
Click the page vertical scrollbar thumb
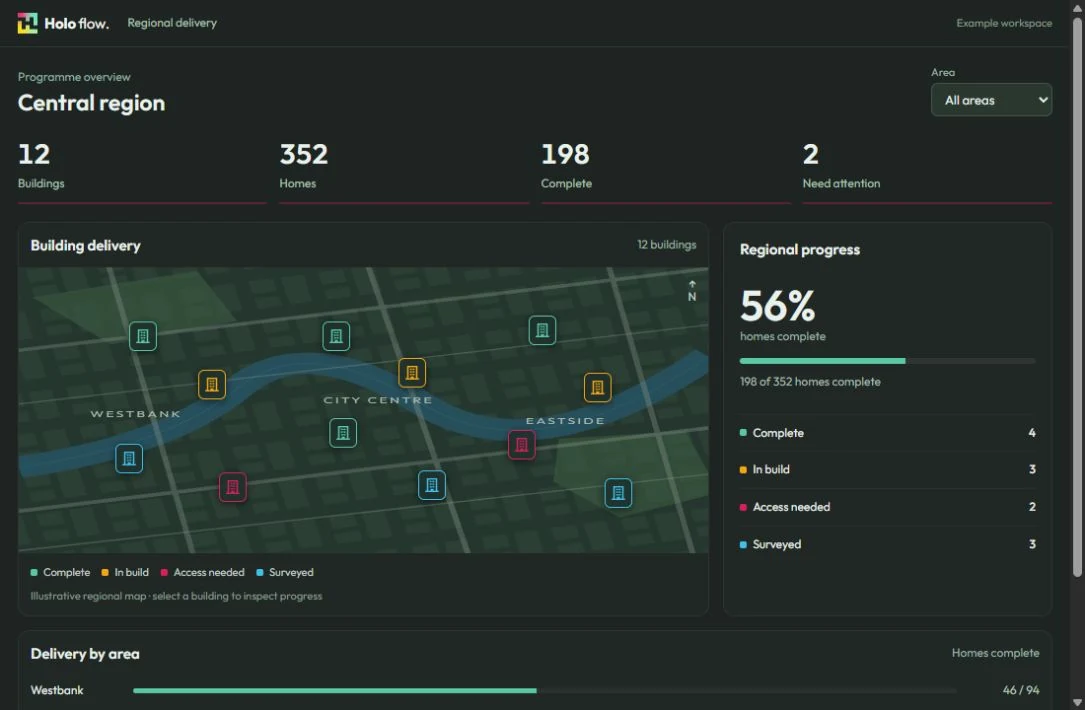point(1077,297)
